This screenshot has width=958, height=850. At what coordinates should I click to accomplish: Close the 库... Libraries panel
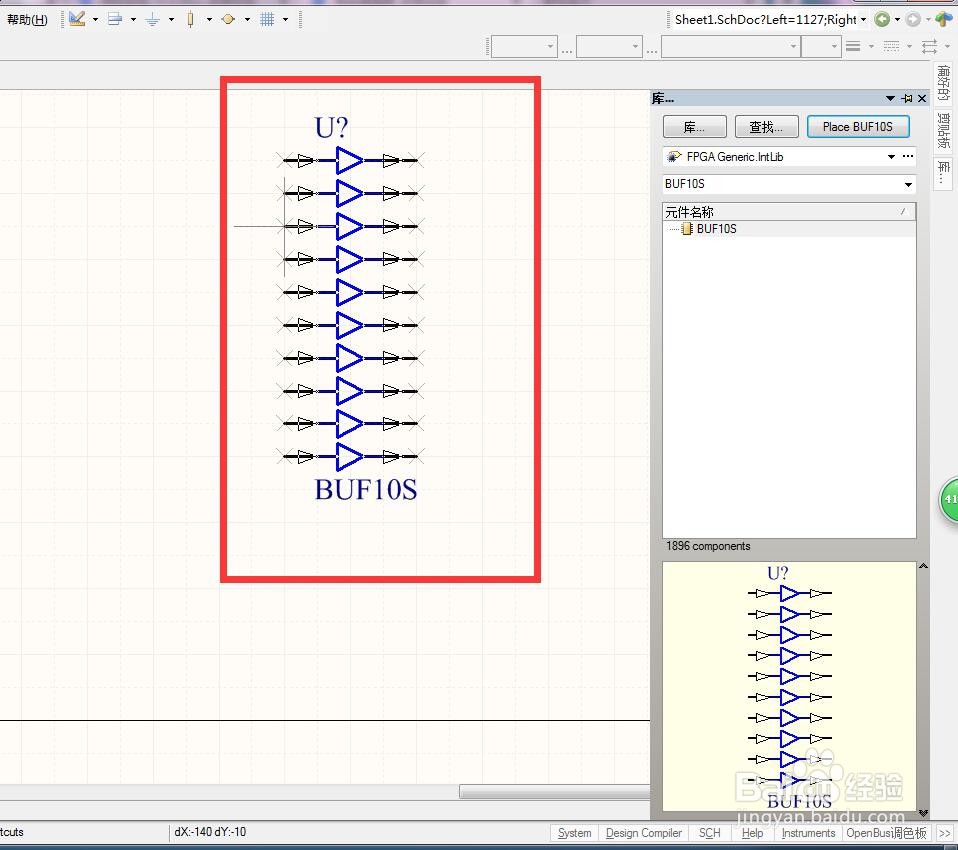pos(922,98)
